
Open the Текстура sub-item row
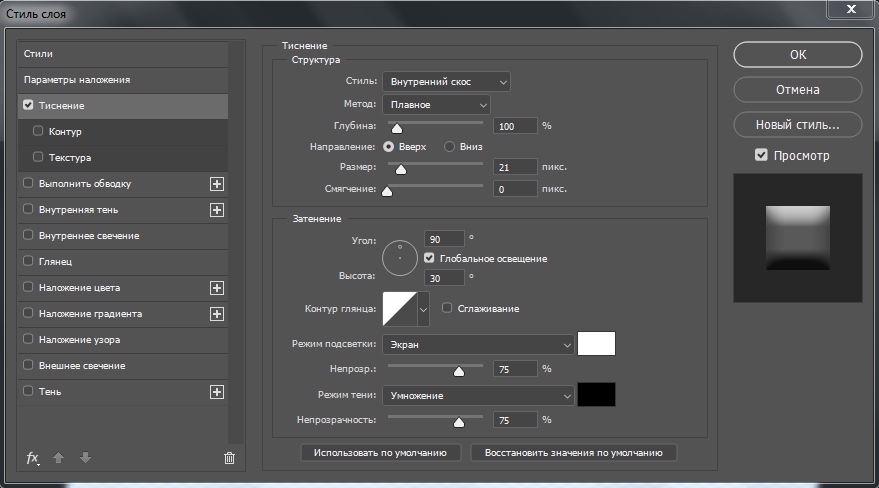(123, 157)
